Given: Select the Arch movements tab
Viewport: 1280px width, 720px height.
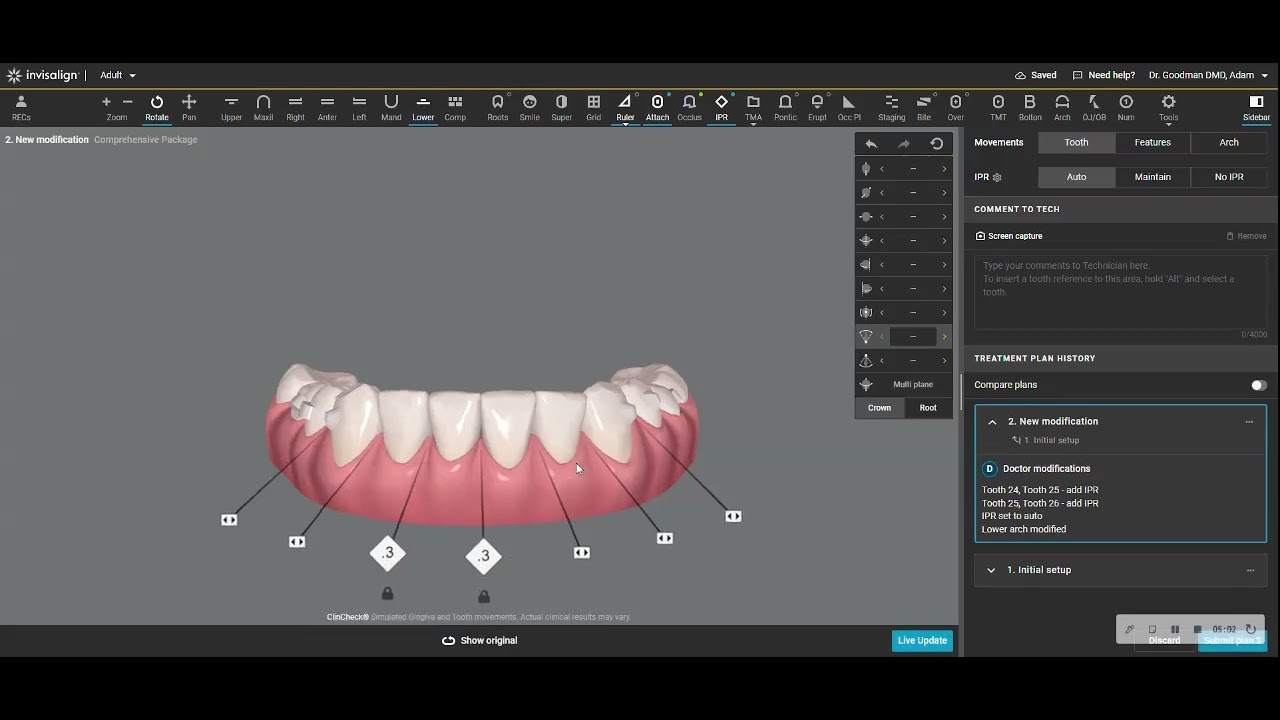Looking at the screenshot, I should pos(1229,143).
